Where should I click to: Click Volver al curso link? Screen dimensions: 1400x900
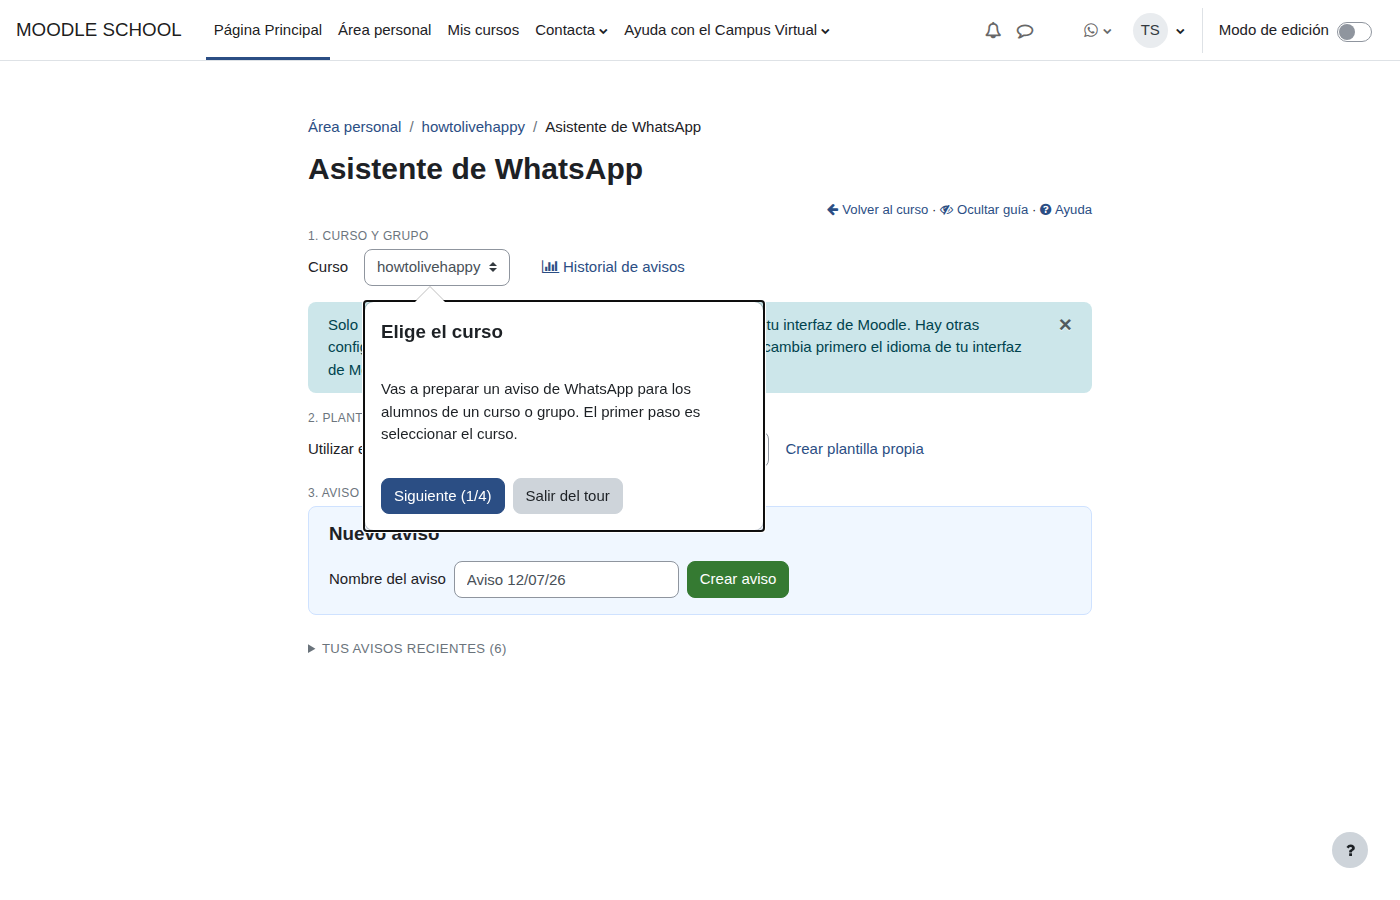(x=878, y=210)
